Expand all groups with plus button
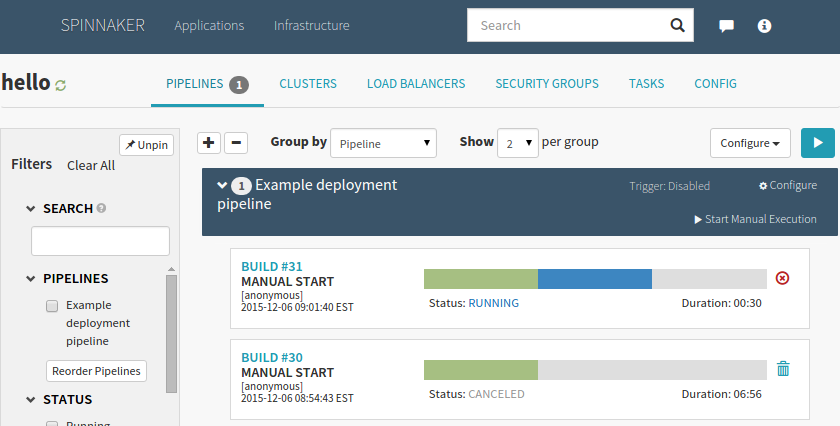This screenshot has width=840, height=426. pos(208,143)
